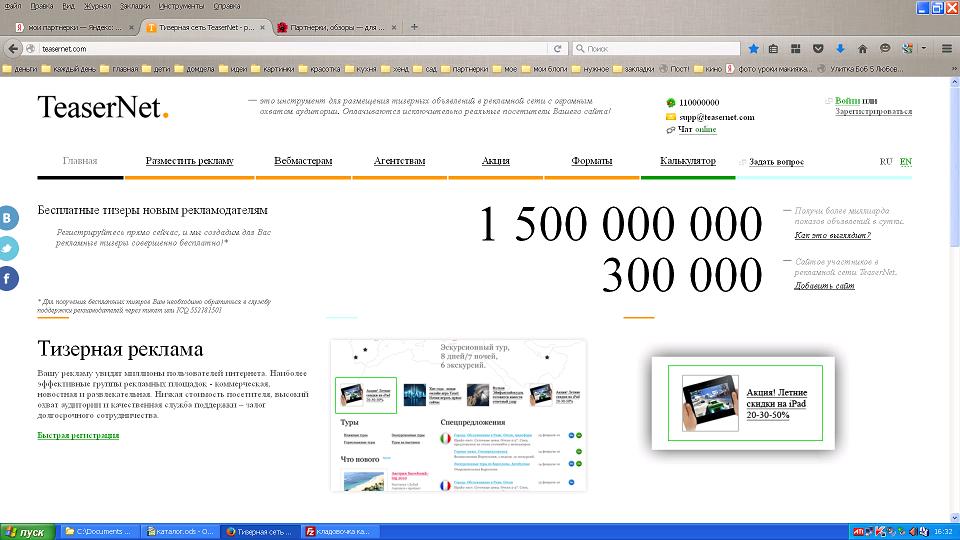Image resolution: width=960 pixels, height=540 pixels.
Task: Open the 'Журнал' menu
Action: (97, 6)
